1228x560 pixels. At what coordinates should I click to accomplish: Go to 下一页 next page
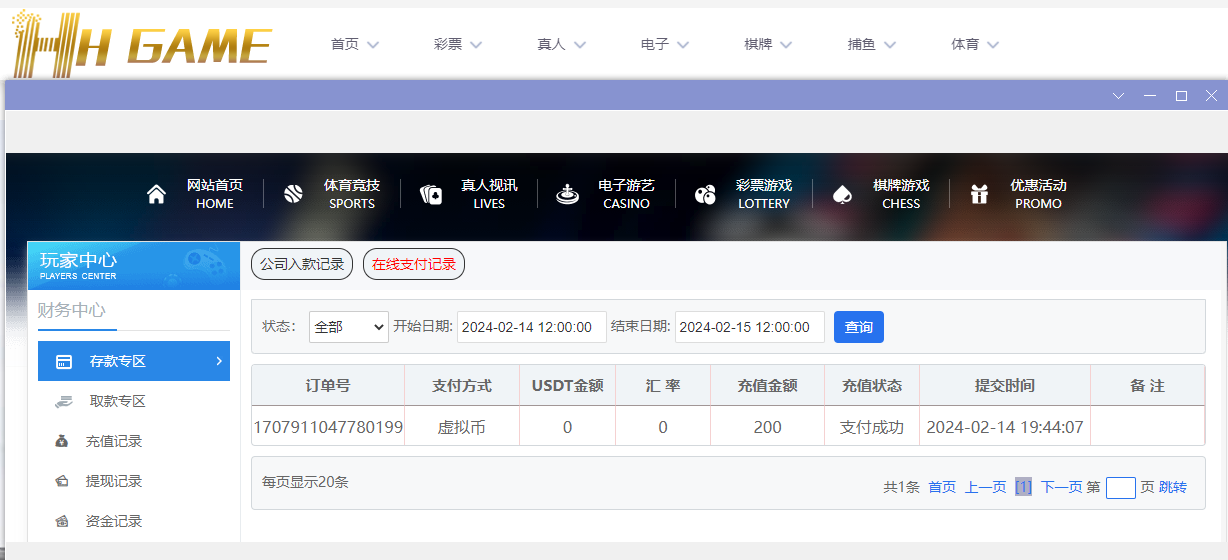coord(1061,487)
